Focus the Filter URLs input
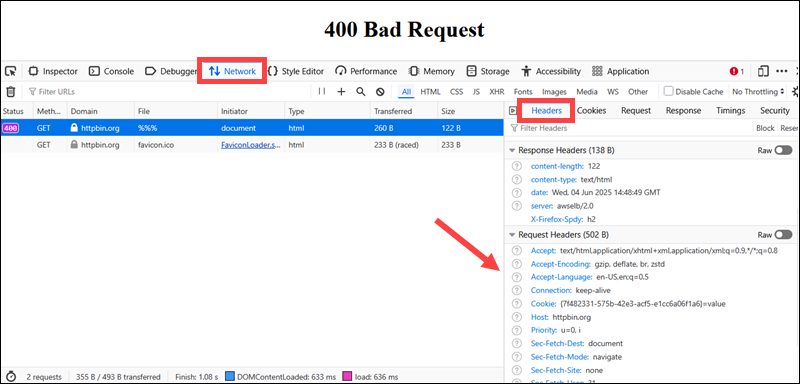Screen dimensions: 800x384 pos(168,92)
